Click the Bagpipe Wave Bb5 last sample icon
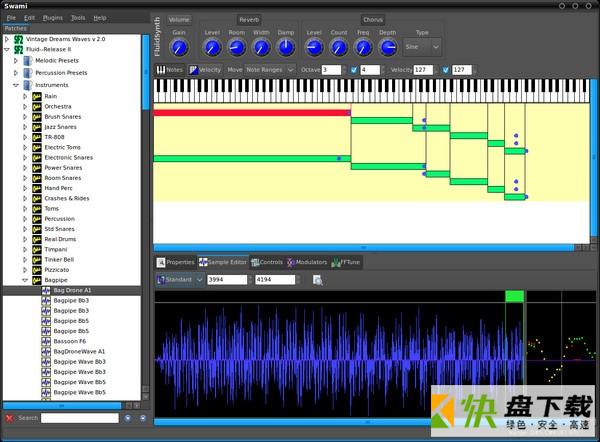Screen dimensions: 600x442 pos(46,393)
